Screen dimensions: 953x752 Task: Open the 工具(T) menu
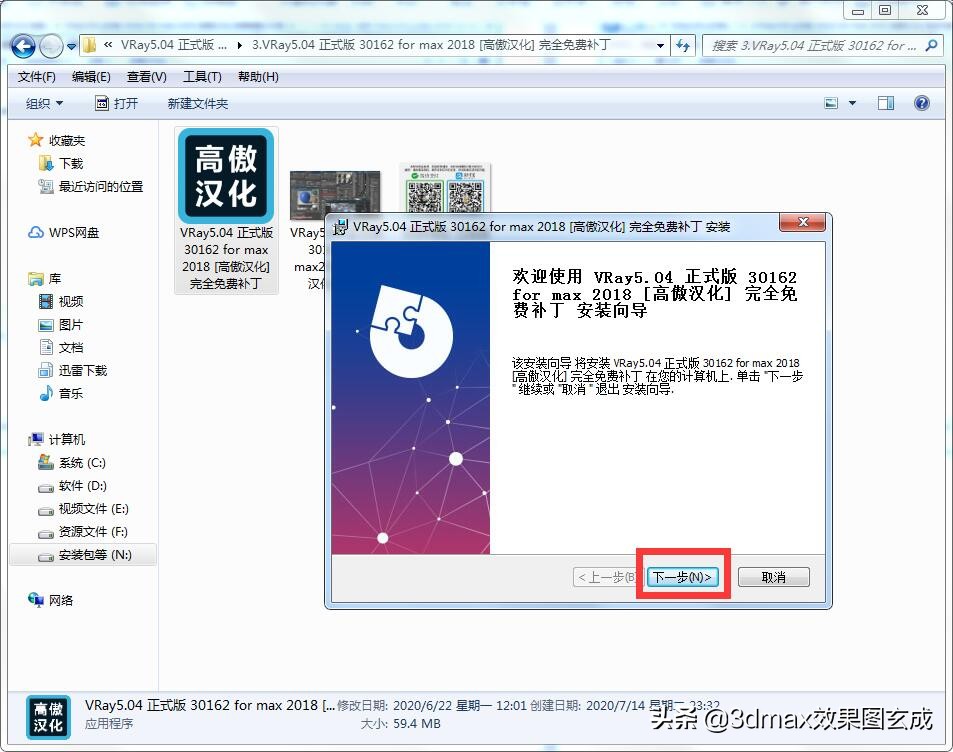[202, 77]
